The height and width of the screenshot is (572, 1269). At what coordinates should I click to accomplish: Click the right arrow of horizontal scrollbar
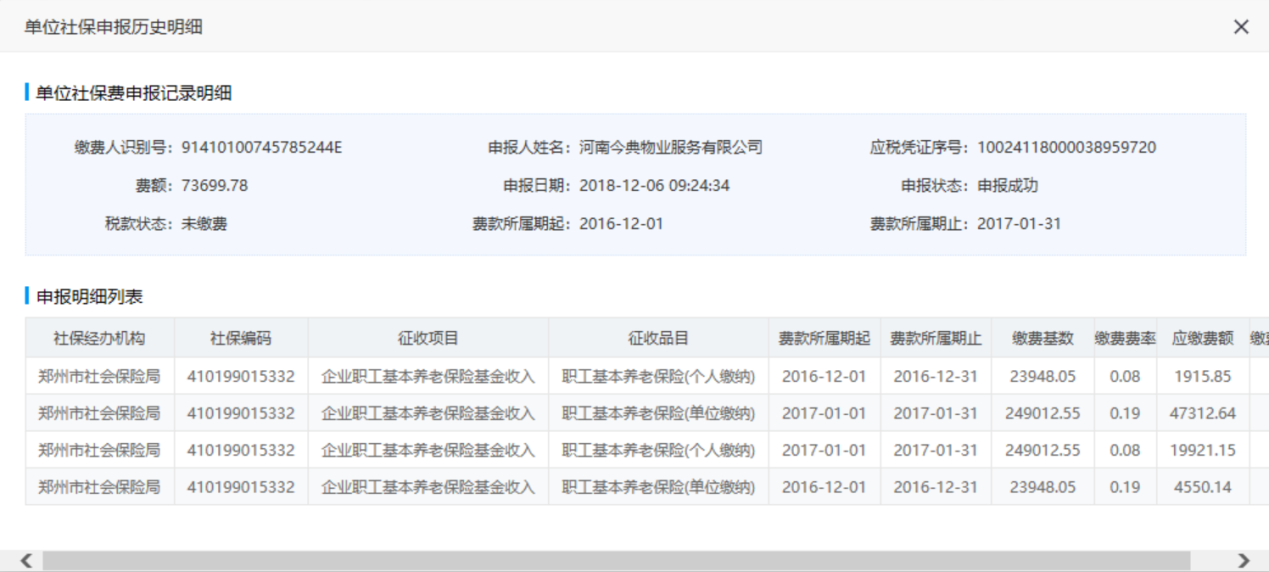pyautogui.click(x=1243, y=561)
